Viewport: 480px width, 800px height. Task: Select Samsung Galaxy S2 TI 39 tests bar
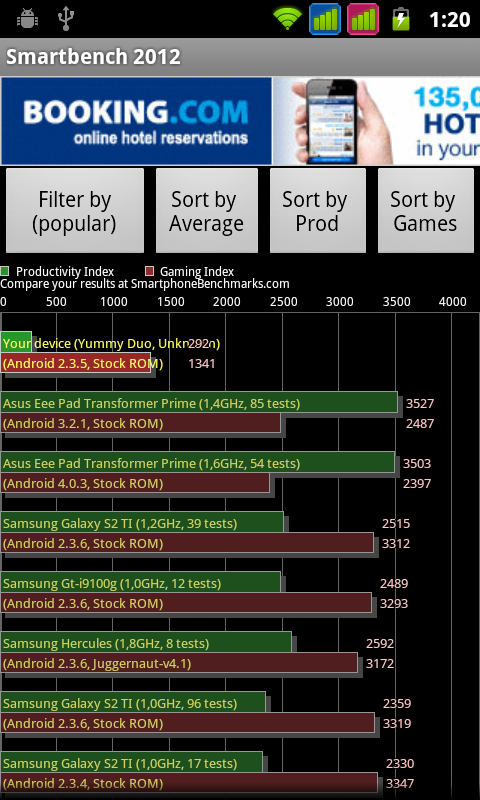pyautogui.click(x=142, y=522)
